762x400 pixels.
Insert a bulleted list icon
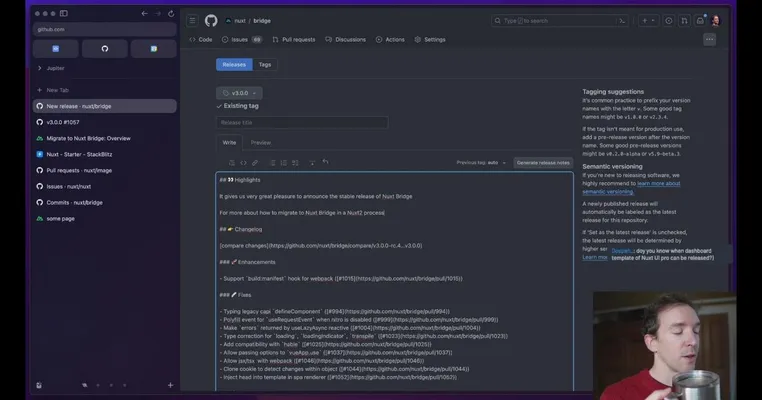tap(272, 163)
